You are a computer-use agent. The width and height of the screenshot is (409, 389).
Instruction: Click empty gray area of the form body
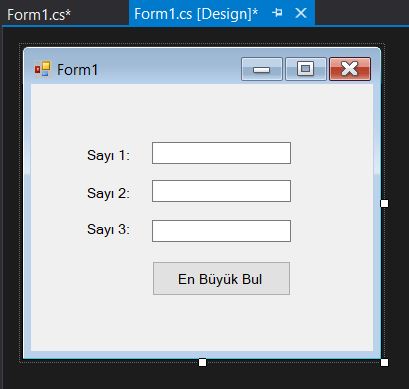200,323
